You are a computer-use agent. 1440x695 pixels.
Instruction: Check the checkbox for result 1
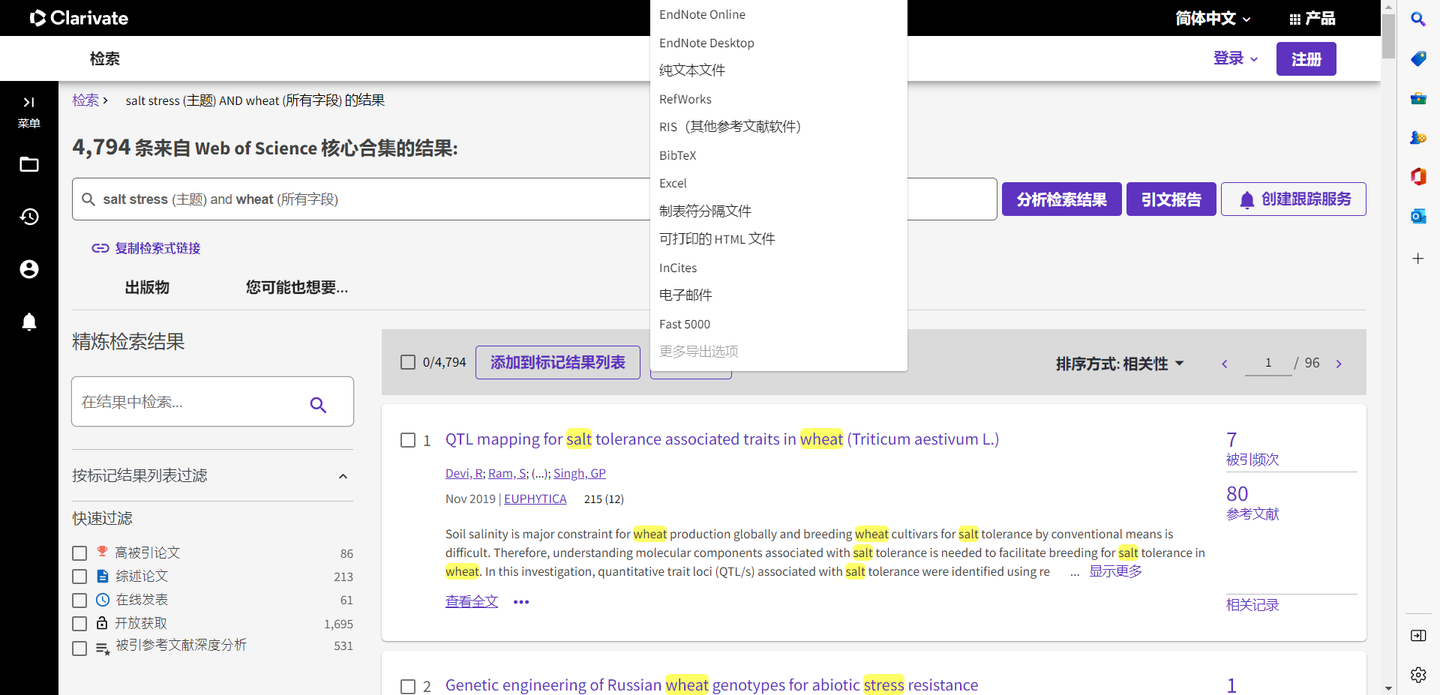tap(408, 439)
